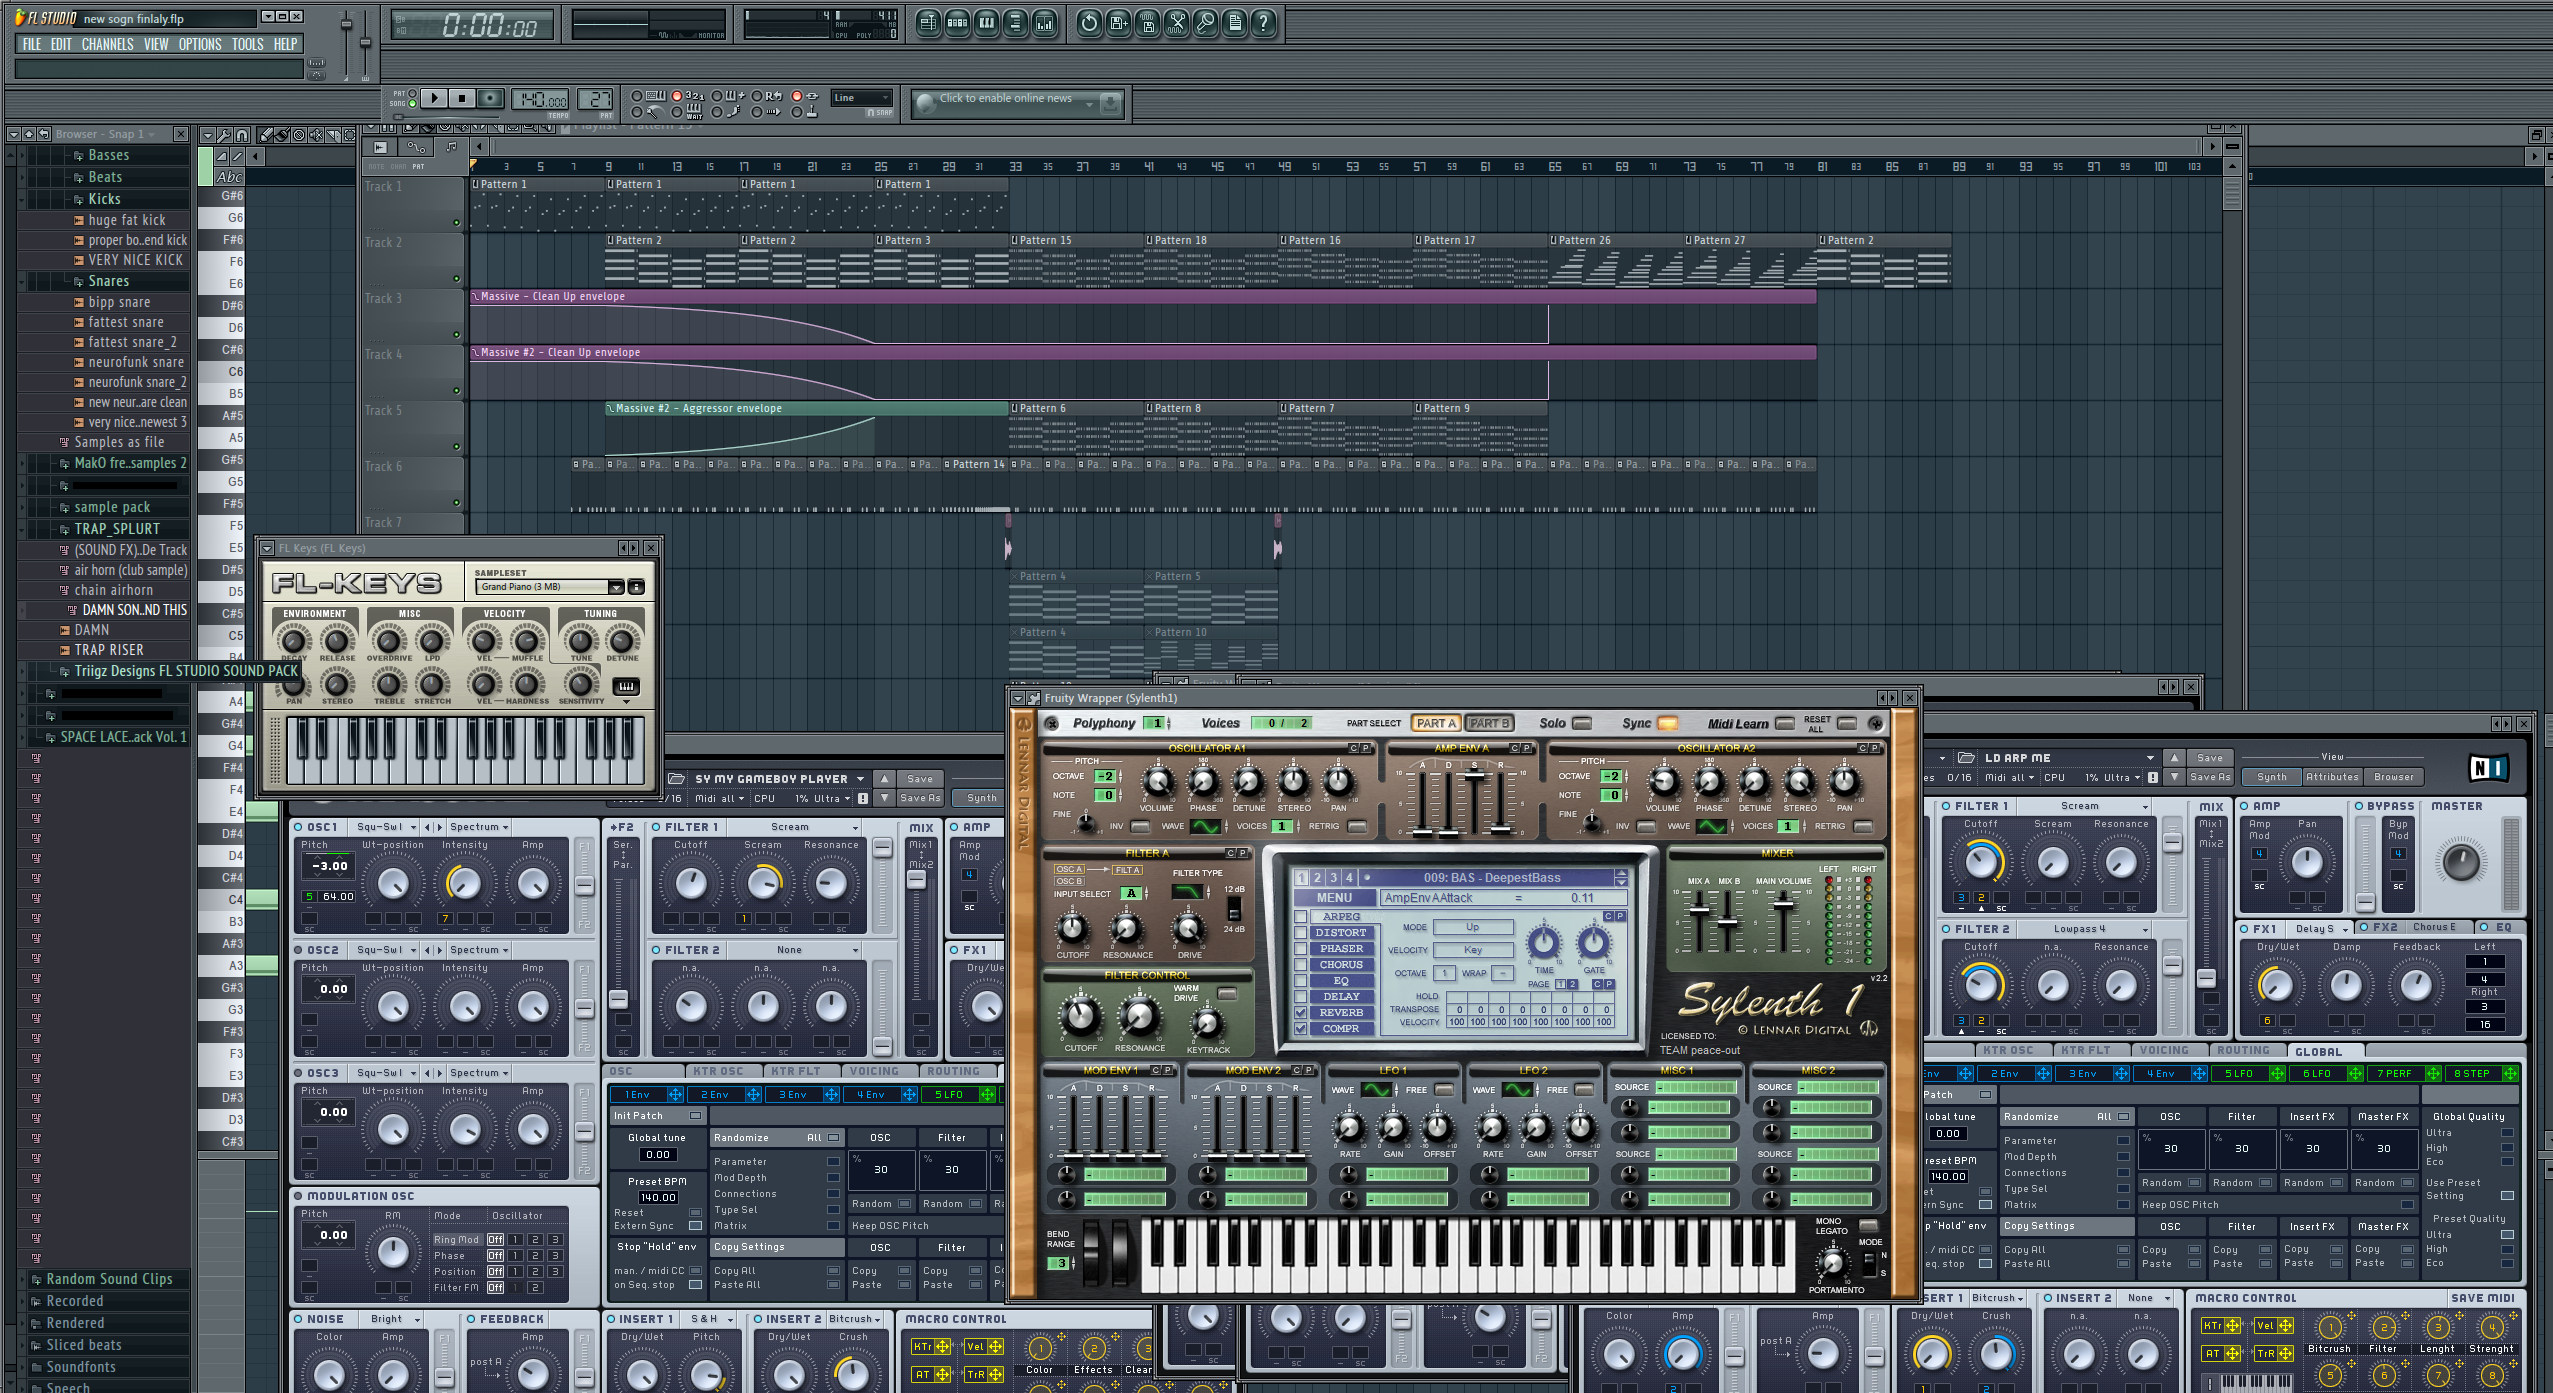Image resolution: width=2553 pixels, height=1393 pixels.
Task: Open the help question mark icon
Action: [x=1264, y=23]
